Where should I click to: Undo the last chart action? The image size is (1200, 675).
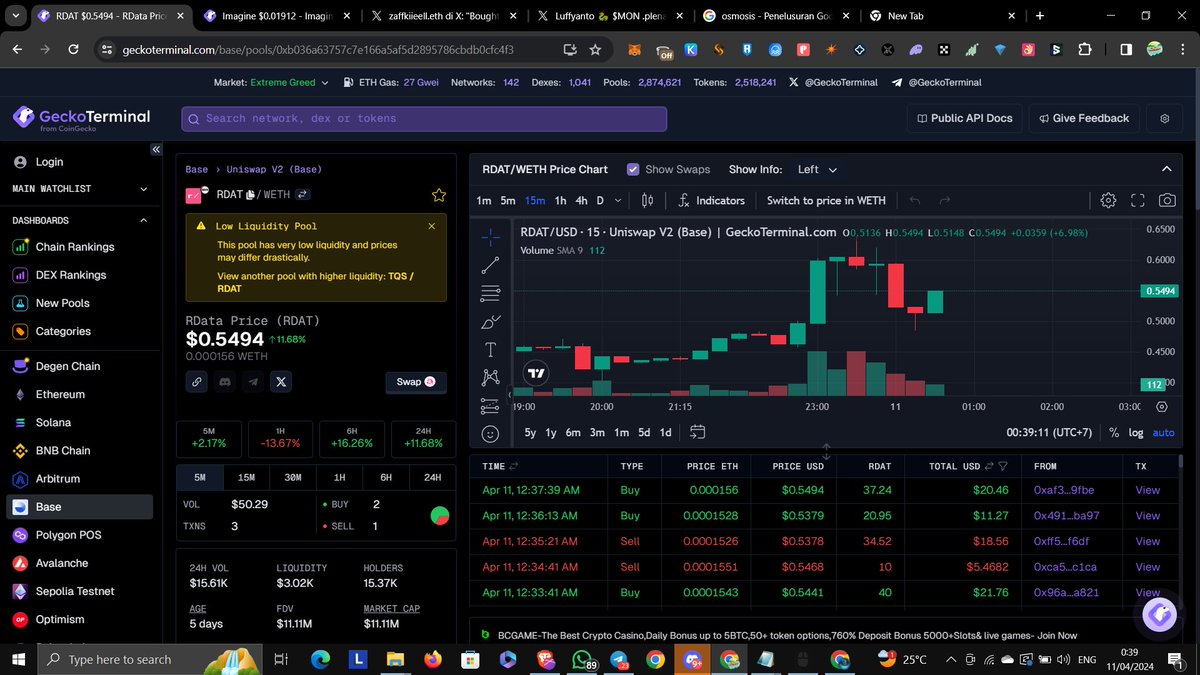pyautogui.click(x=915, y=200)
